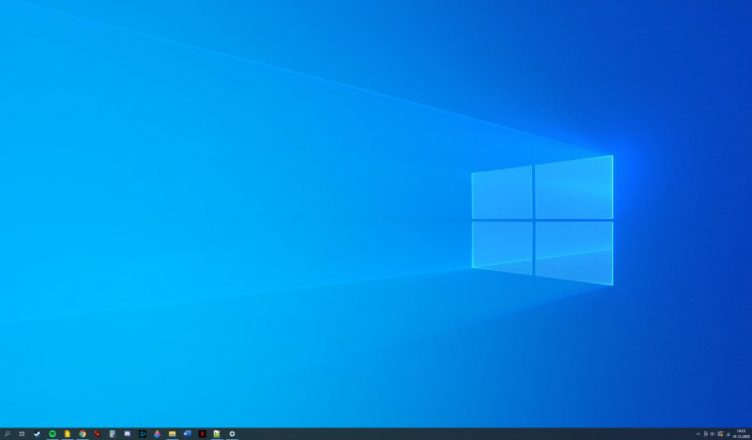
Task: Open Task View on the taskbar
Action: (22, 434)
